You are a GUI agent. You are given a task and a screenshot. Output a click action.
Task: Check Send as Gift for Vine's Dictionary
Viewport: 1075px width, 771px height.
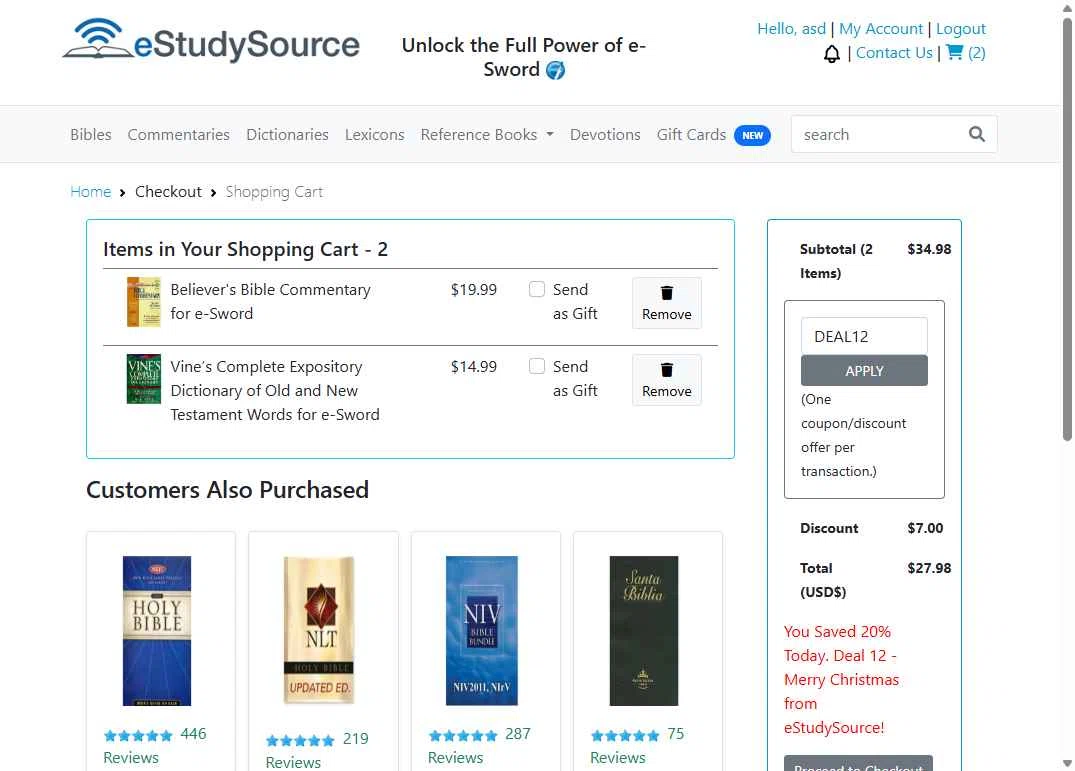(x=537, y=366)
